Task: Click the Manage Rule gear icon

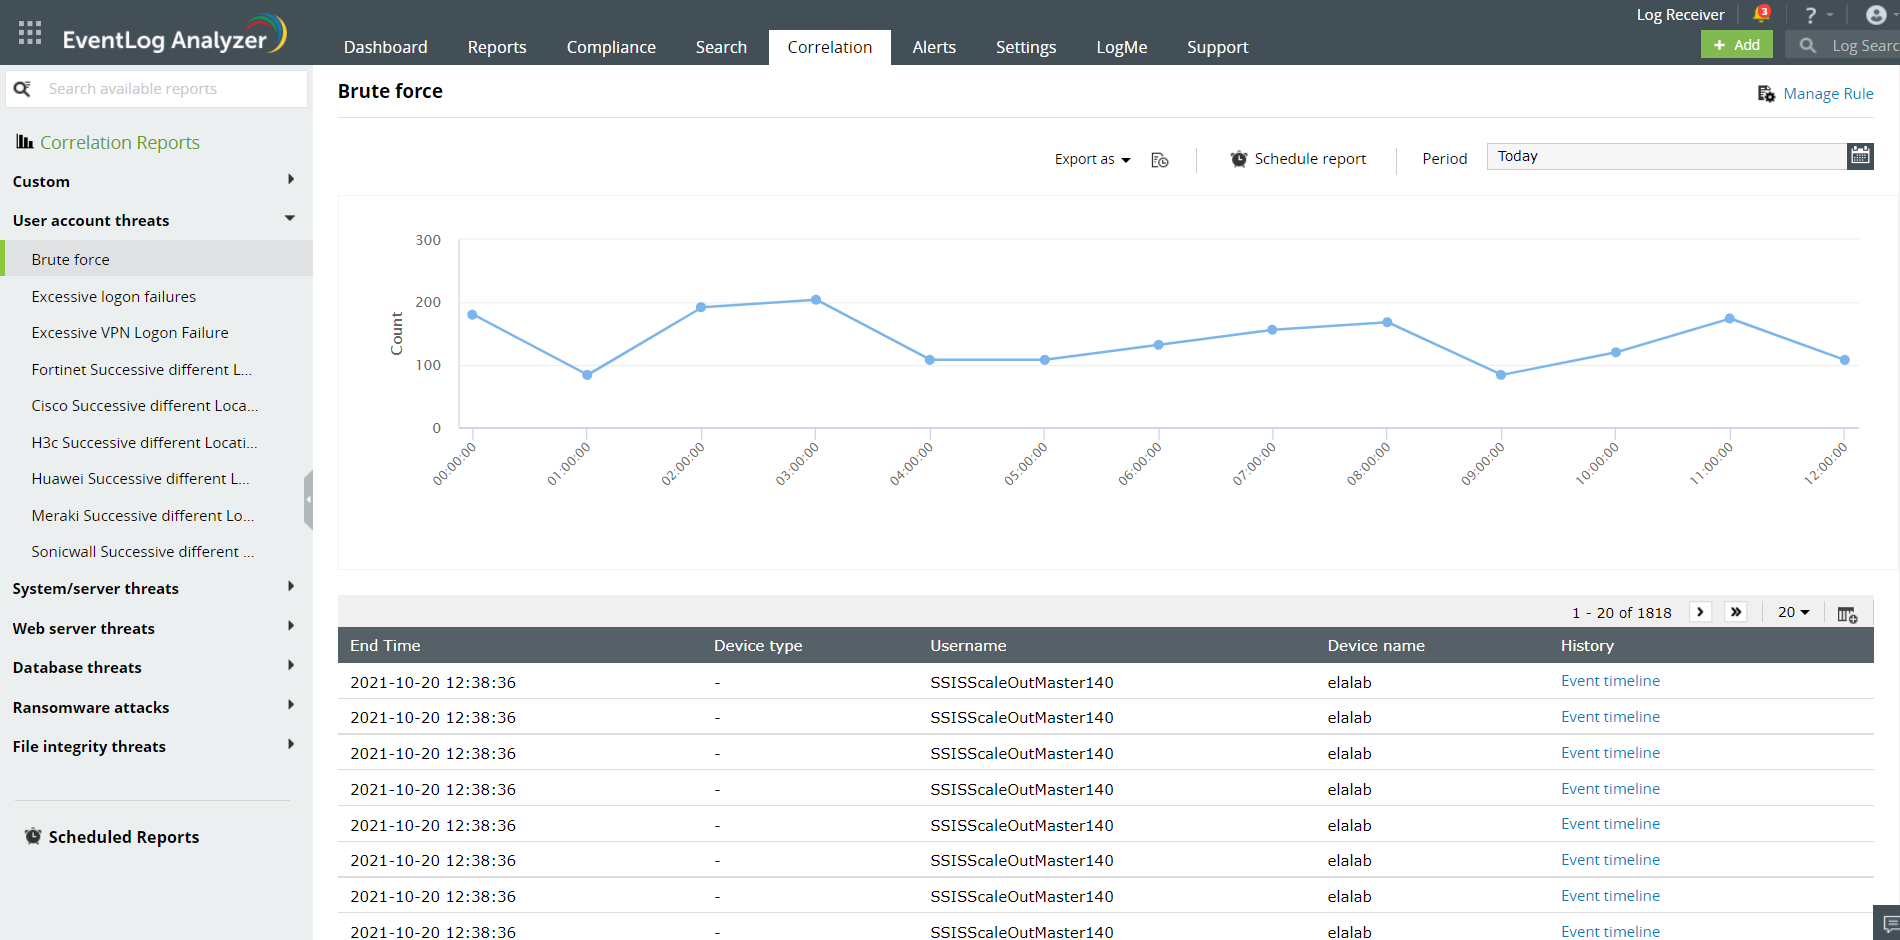Action: (1766, 92)
